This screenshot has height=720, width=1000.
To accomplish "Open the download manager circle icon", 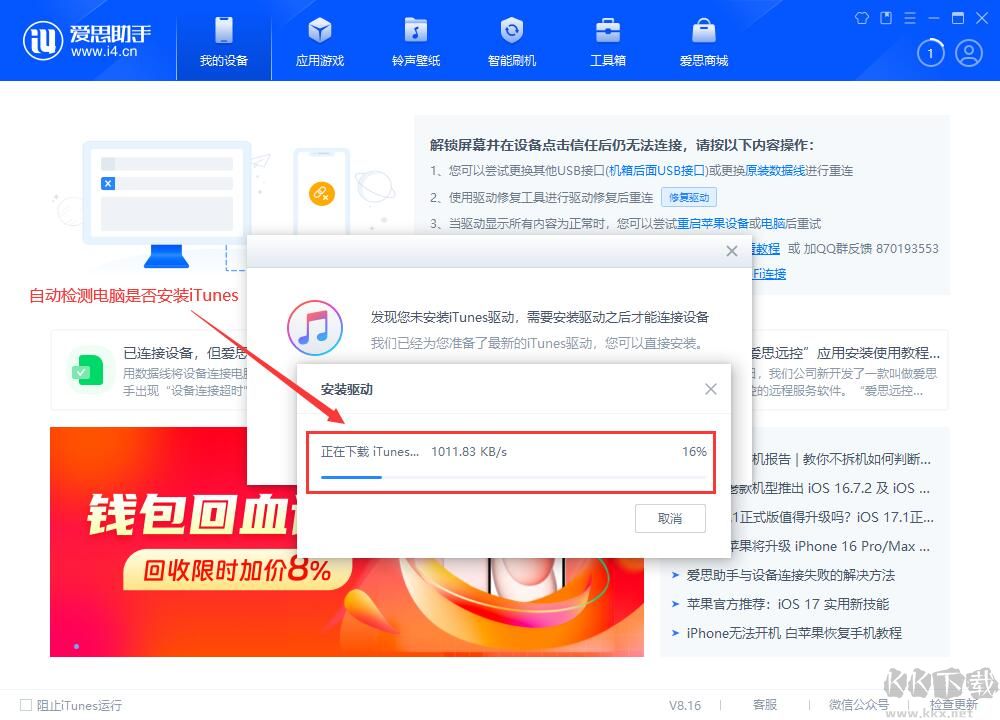I will coord(930,54).
